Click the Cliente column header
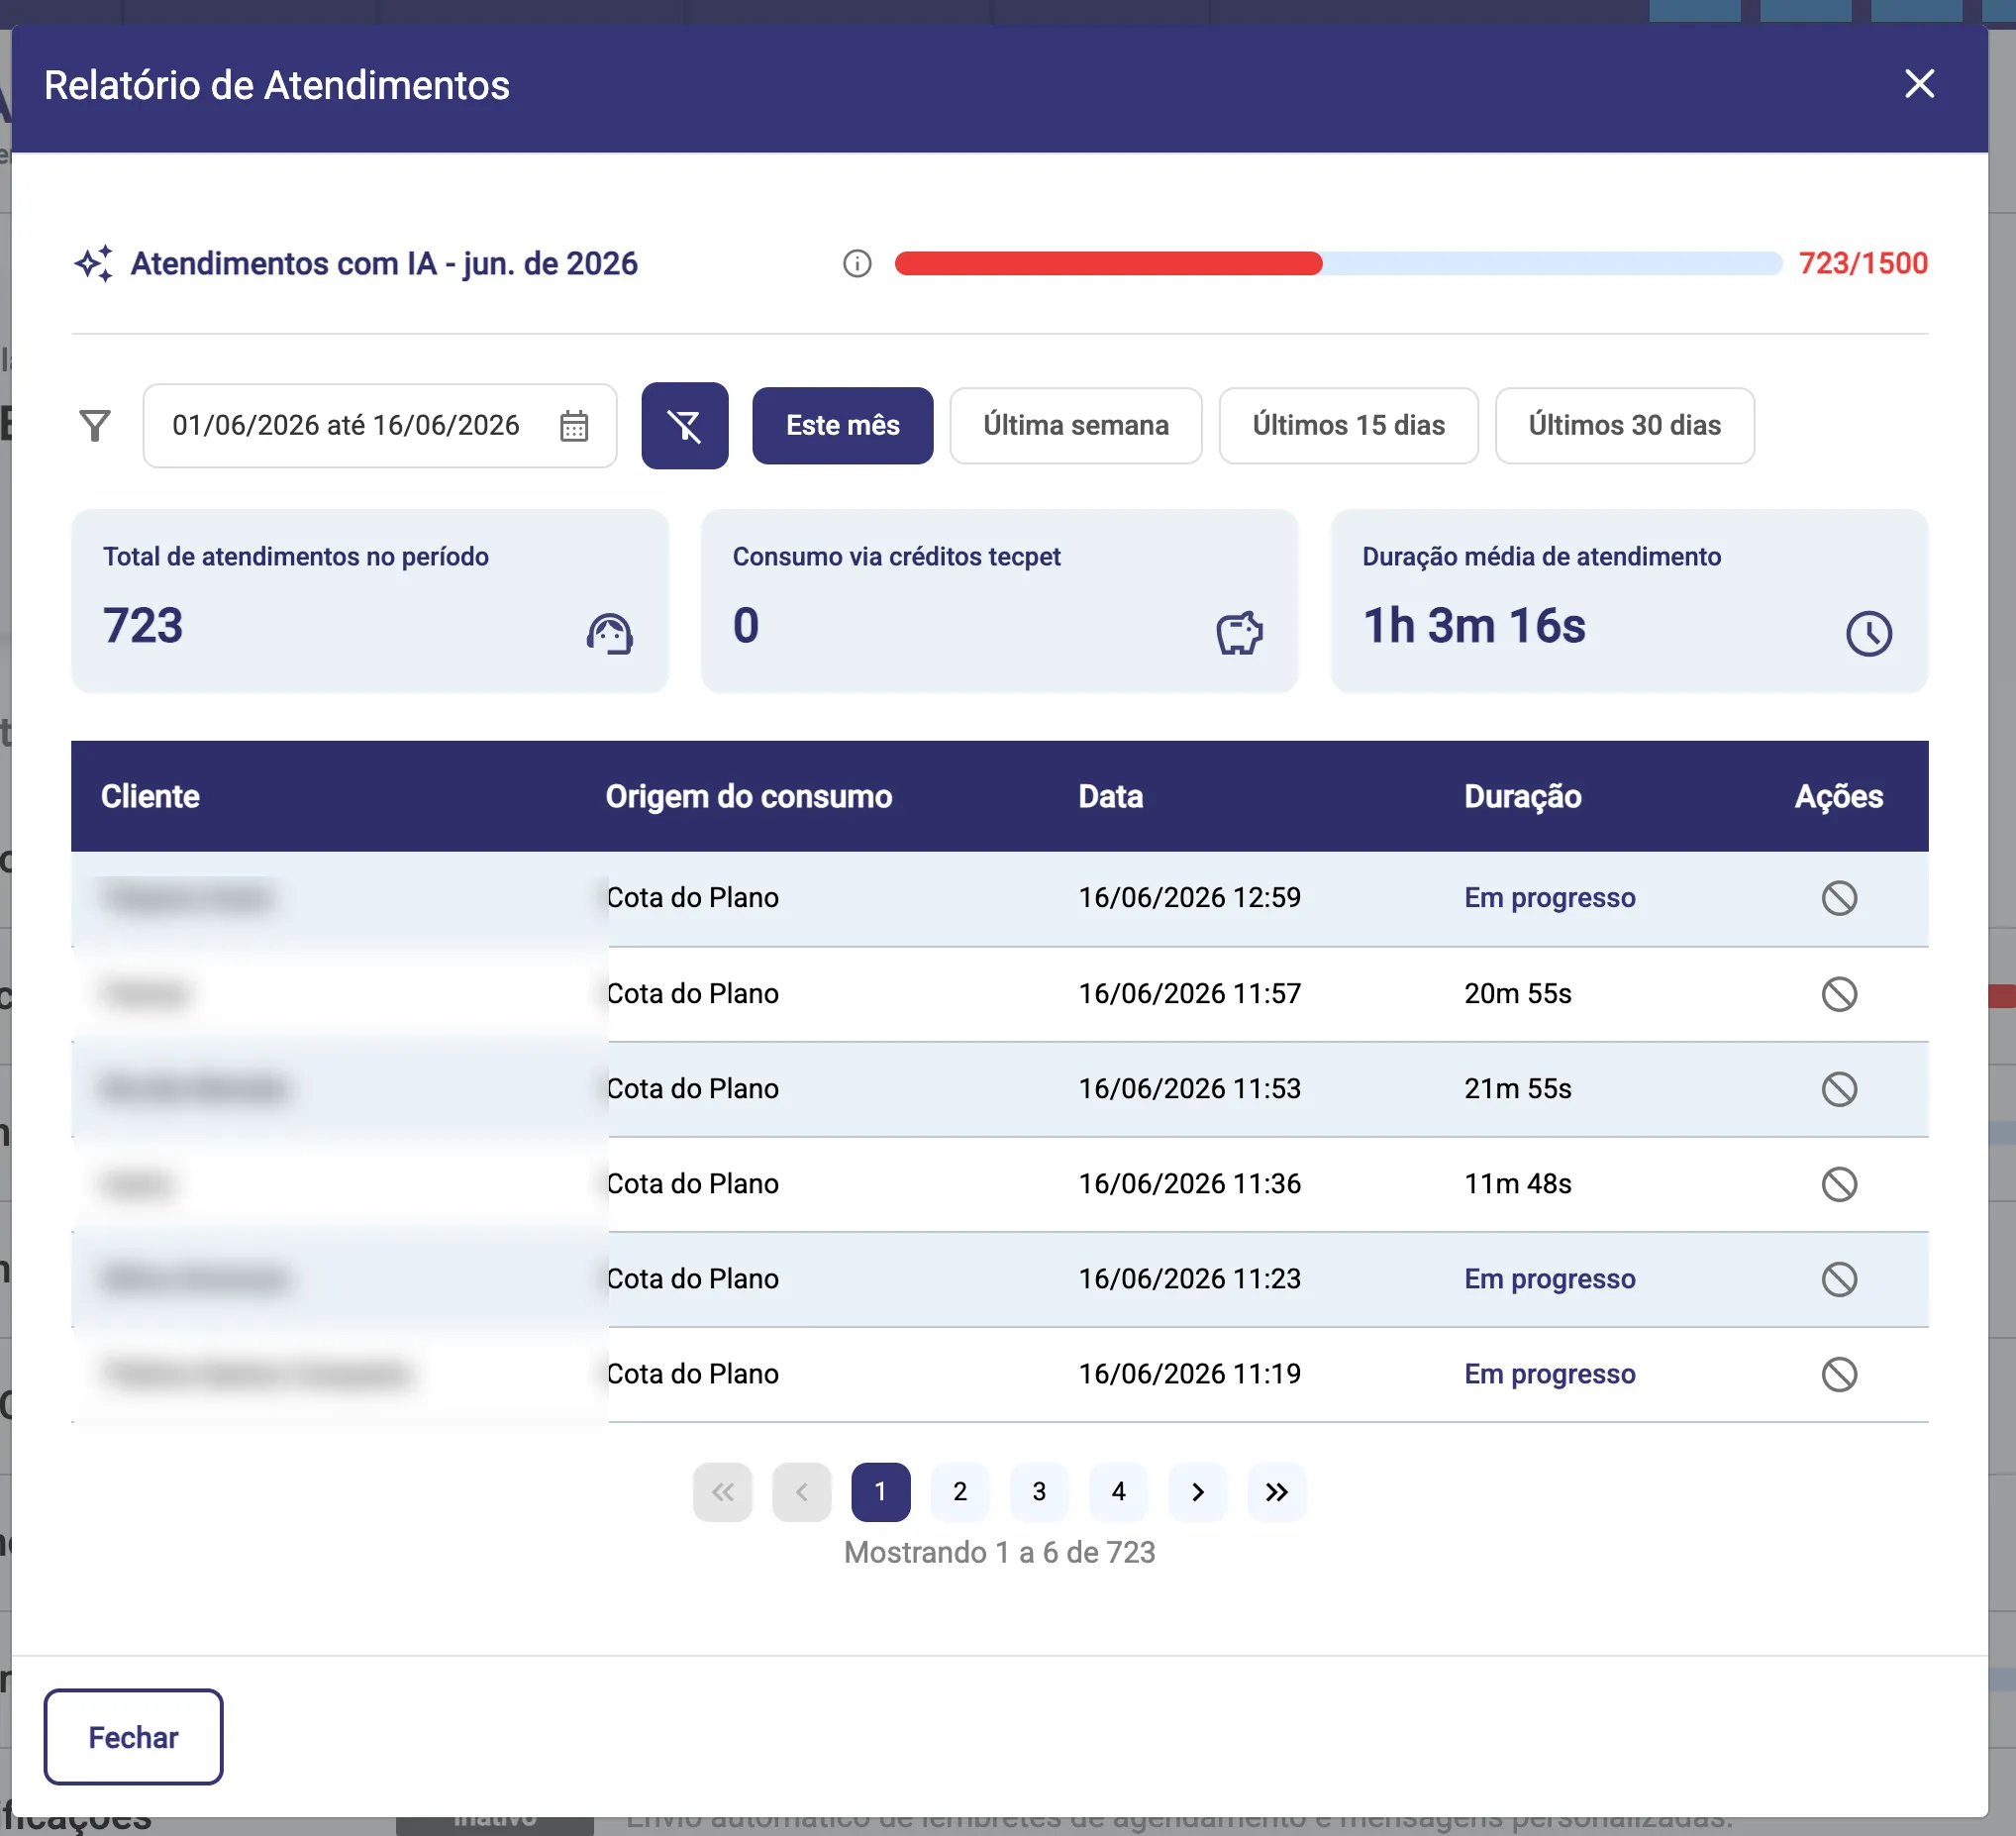The height and width of the screenshot is (1836, 2016). pyautogui.click(x=150, y=797)
